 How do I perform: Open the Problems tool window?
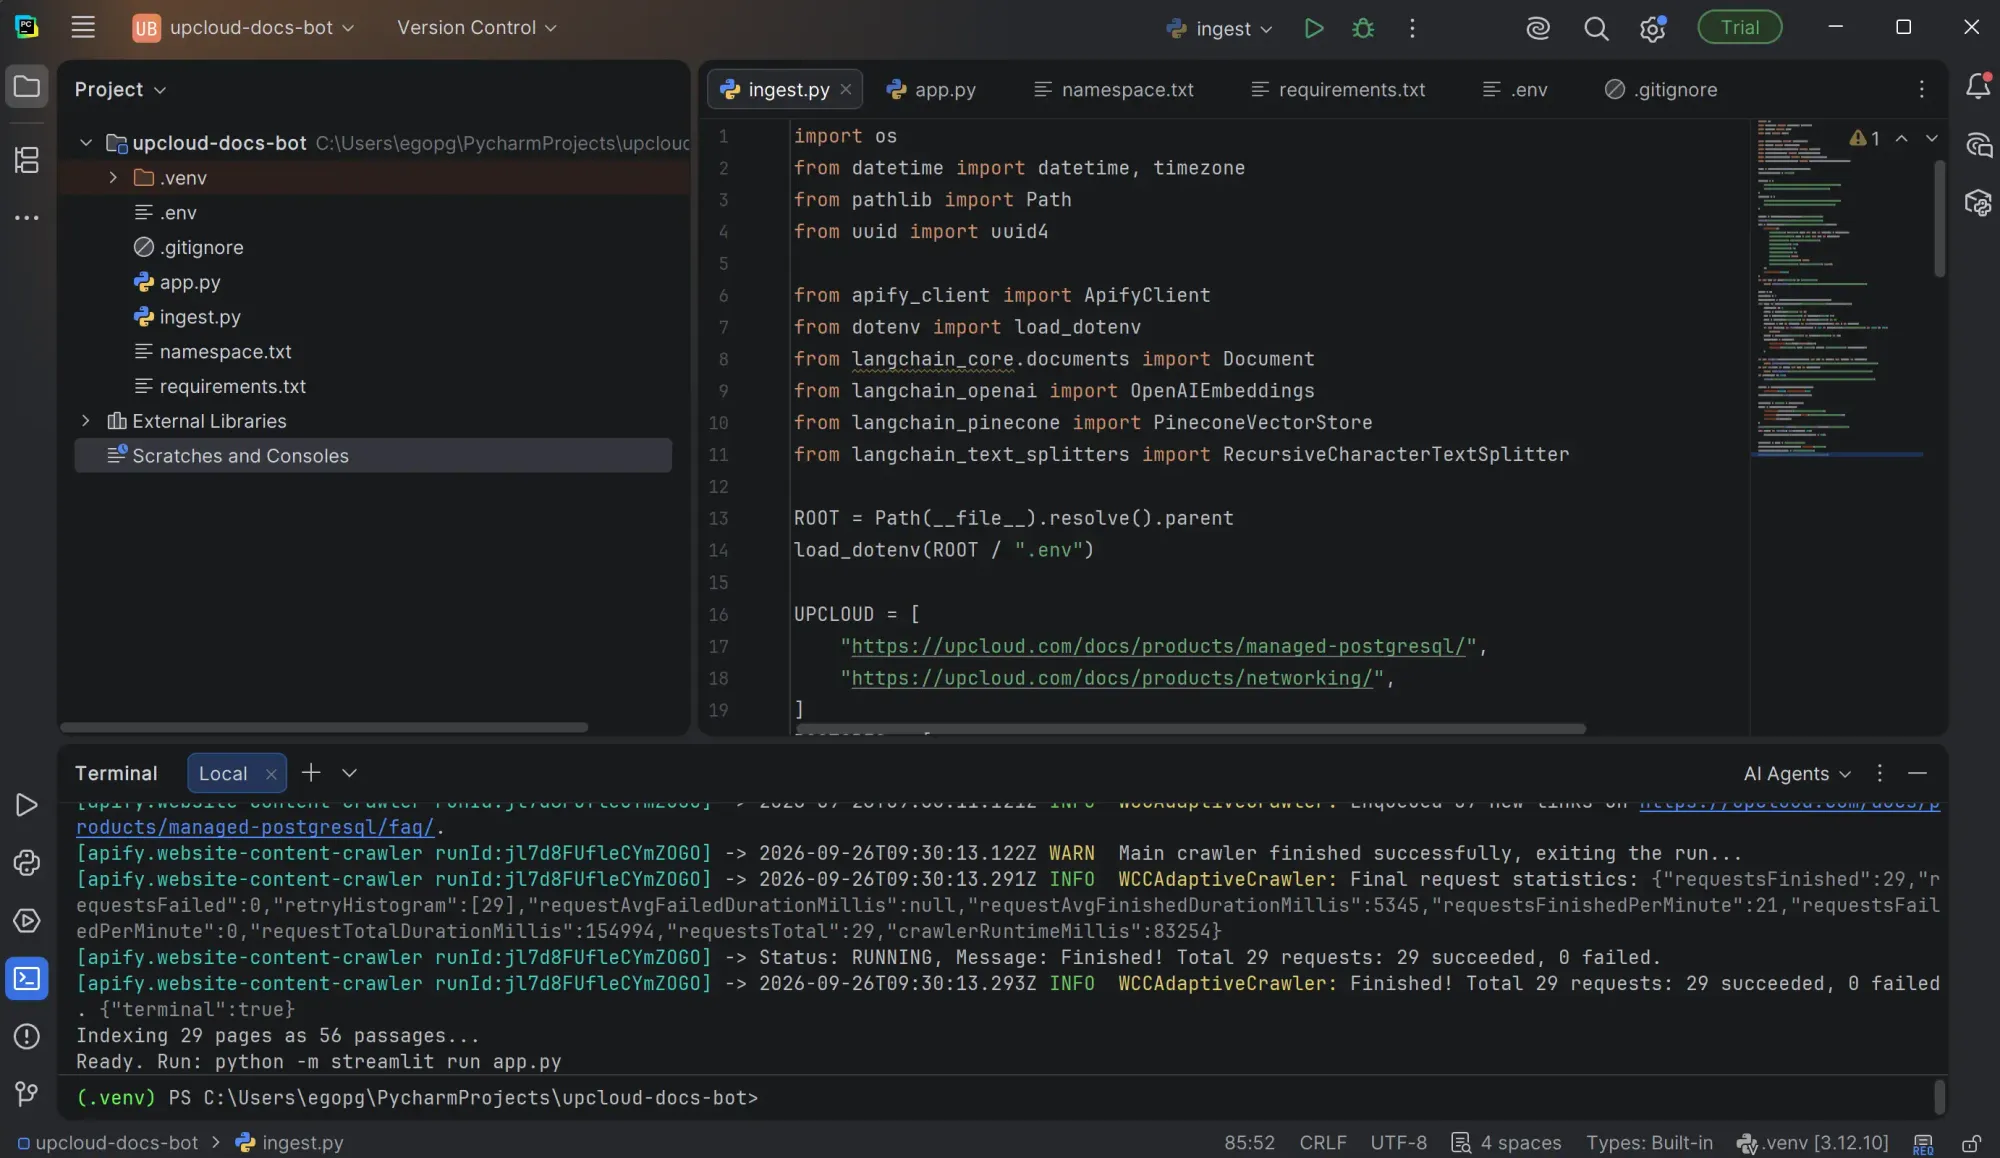(27, 1036)
